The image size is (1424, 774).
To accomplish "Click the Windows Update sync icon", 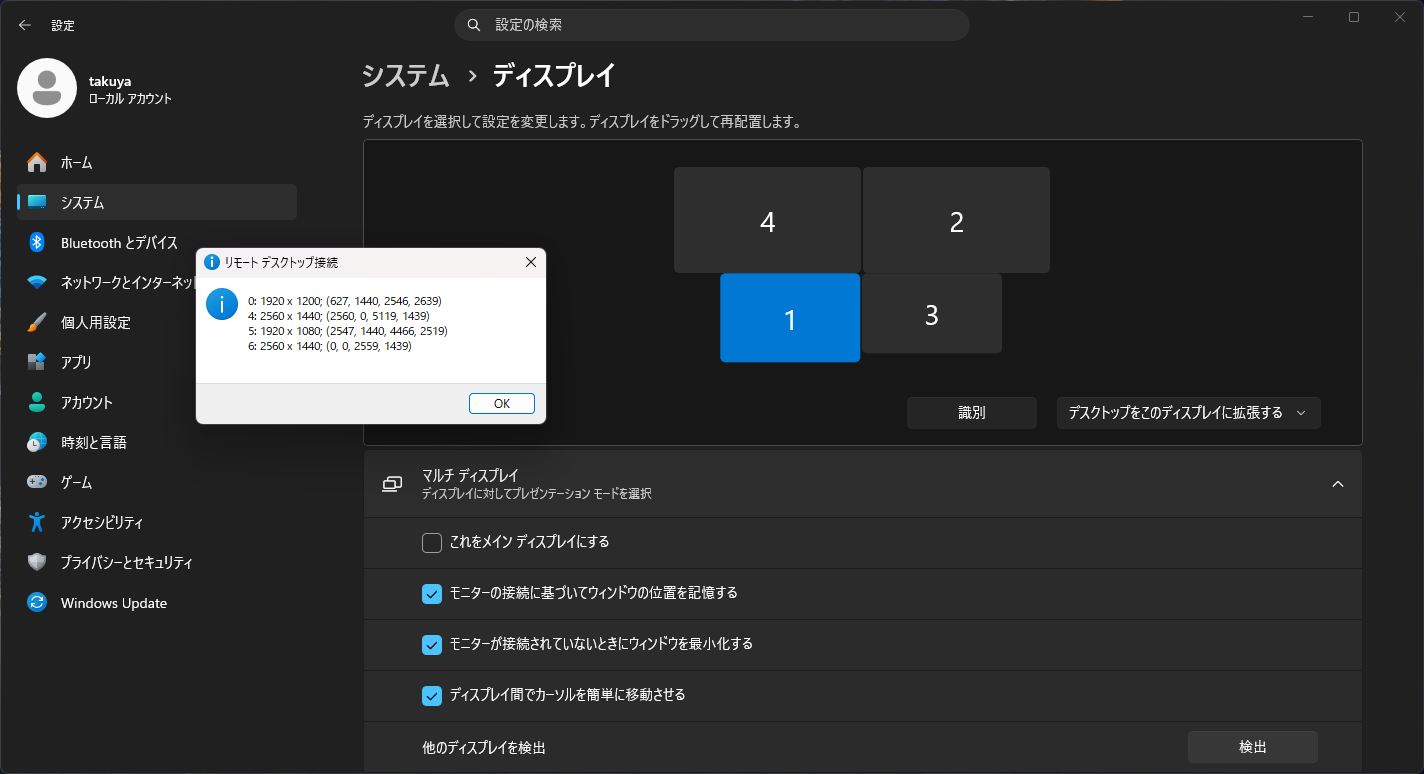I will tap(37, 602).
